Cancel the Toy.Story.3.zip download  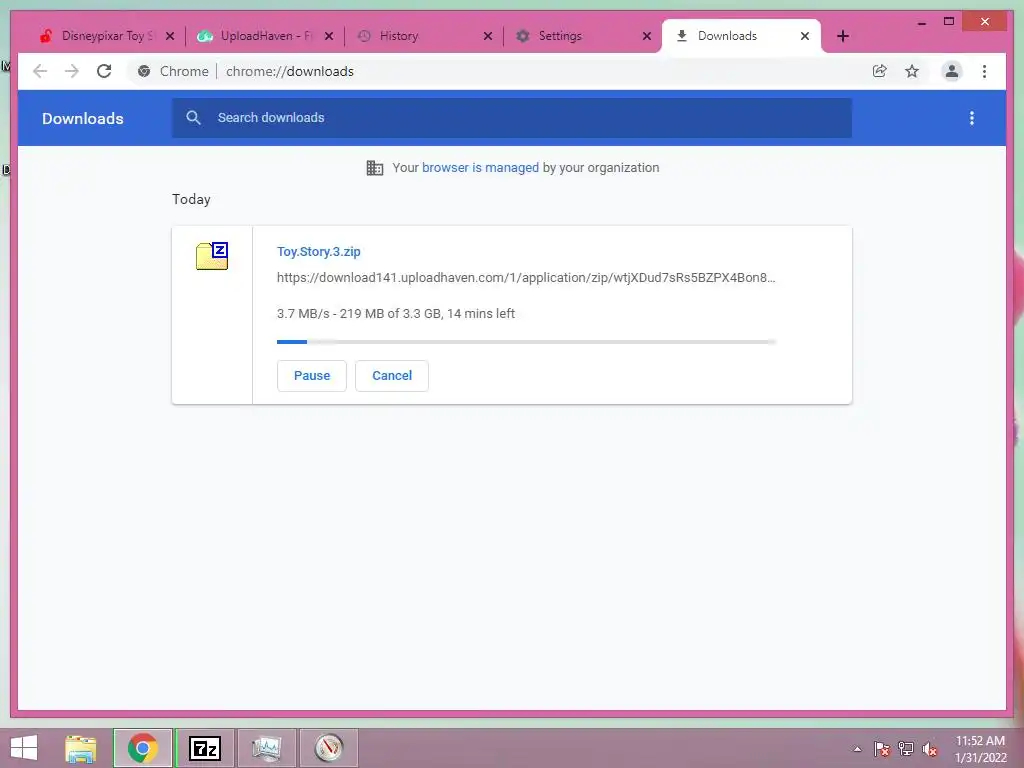coord(392,376)
